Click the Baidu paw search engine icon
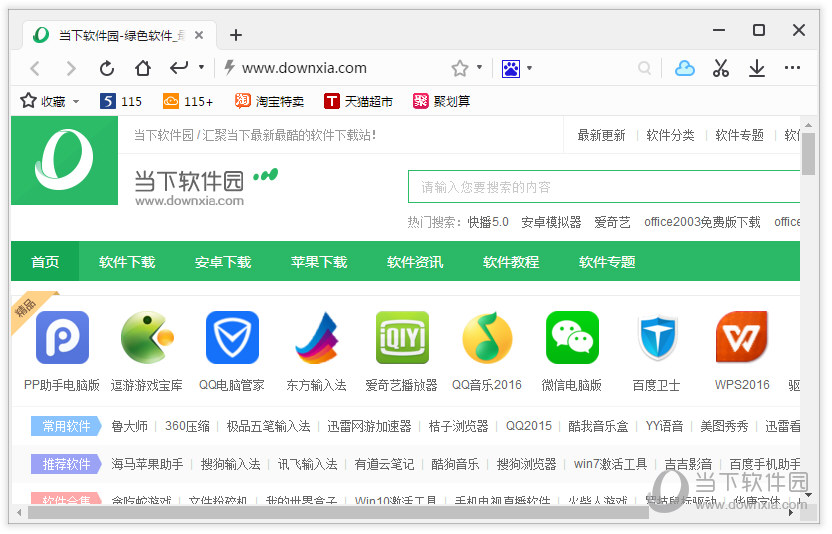 tap(510, 68)
